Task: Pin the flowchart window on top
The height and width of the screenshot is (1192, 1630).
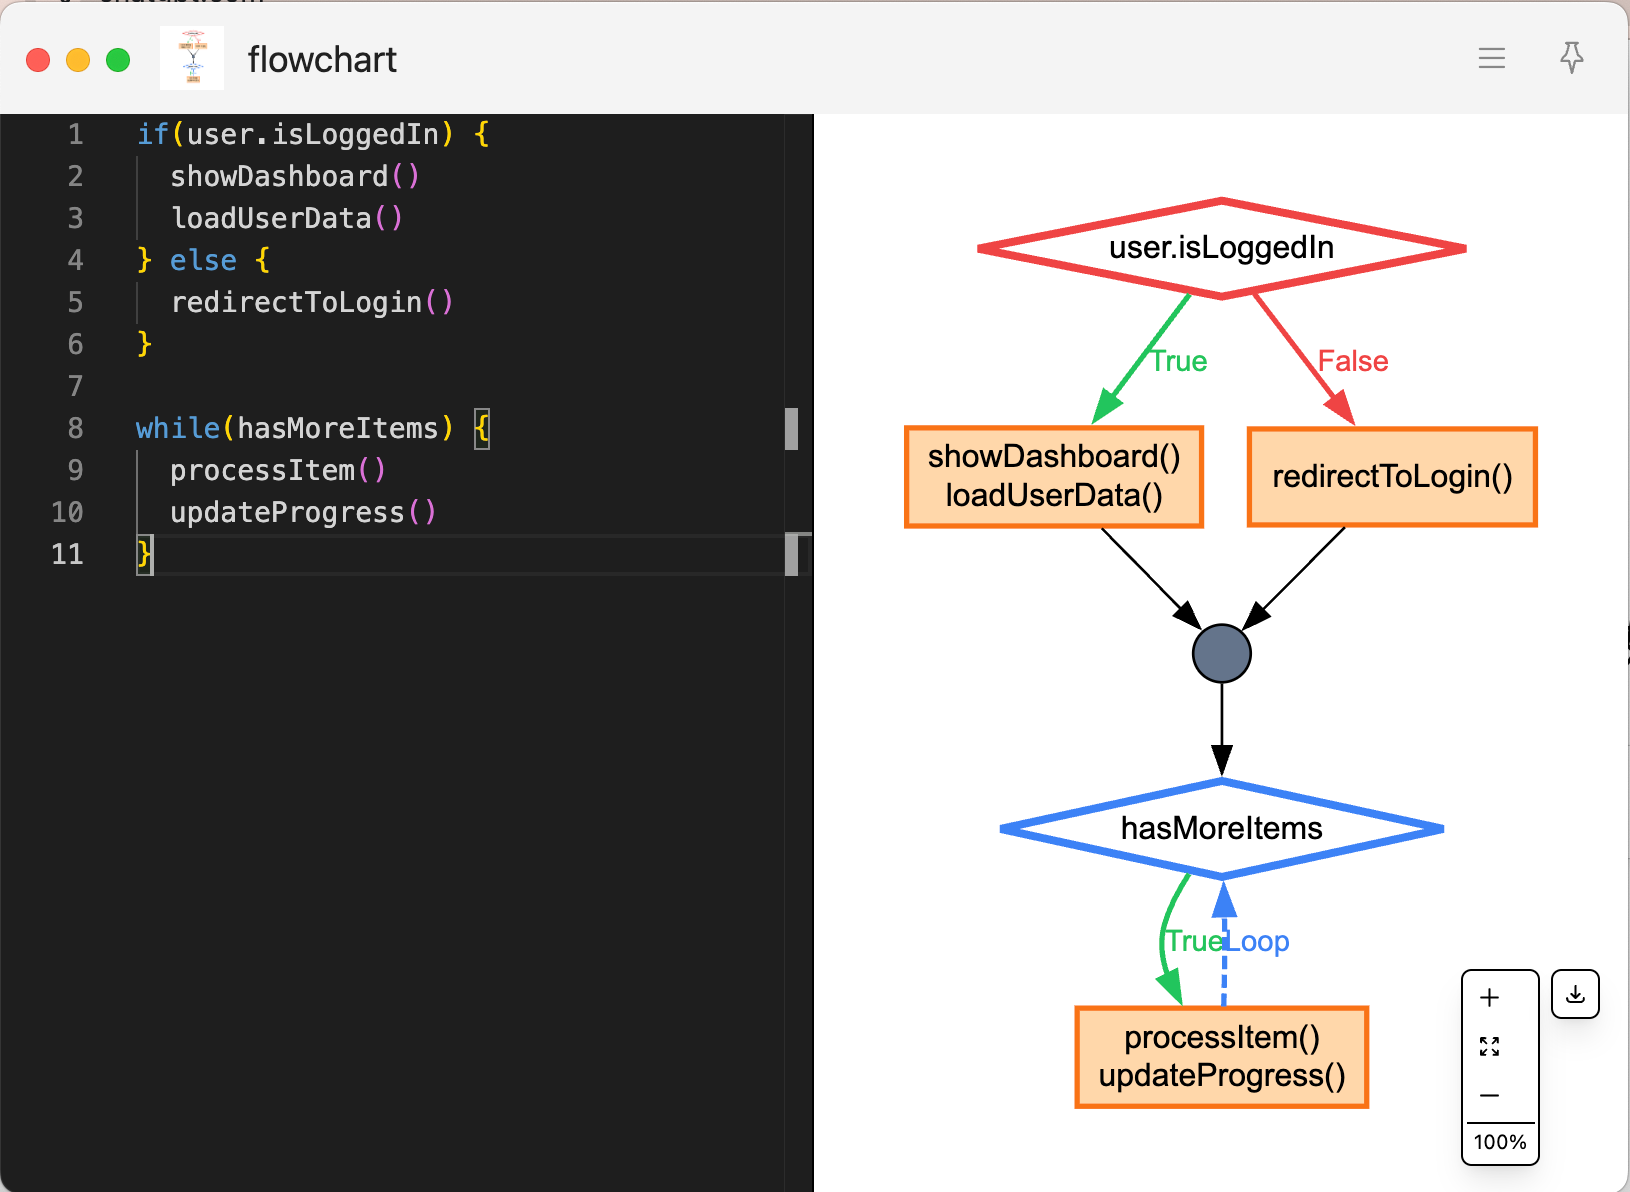Action: [x=1571, y=58]
